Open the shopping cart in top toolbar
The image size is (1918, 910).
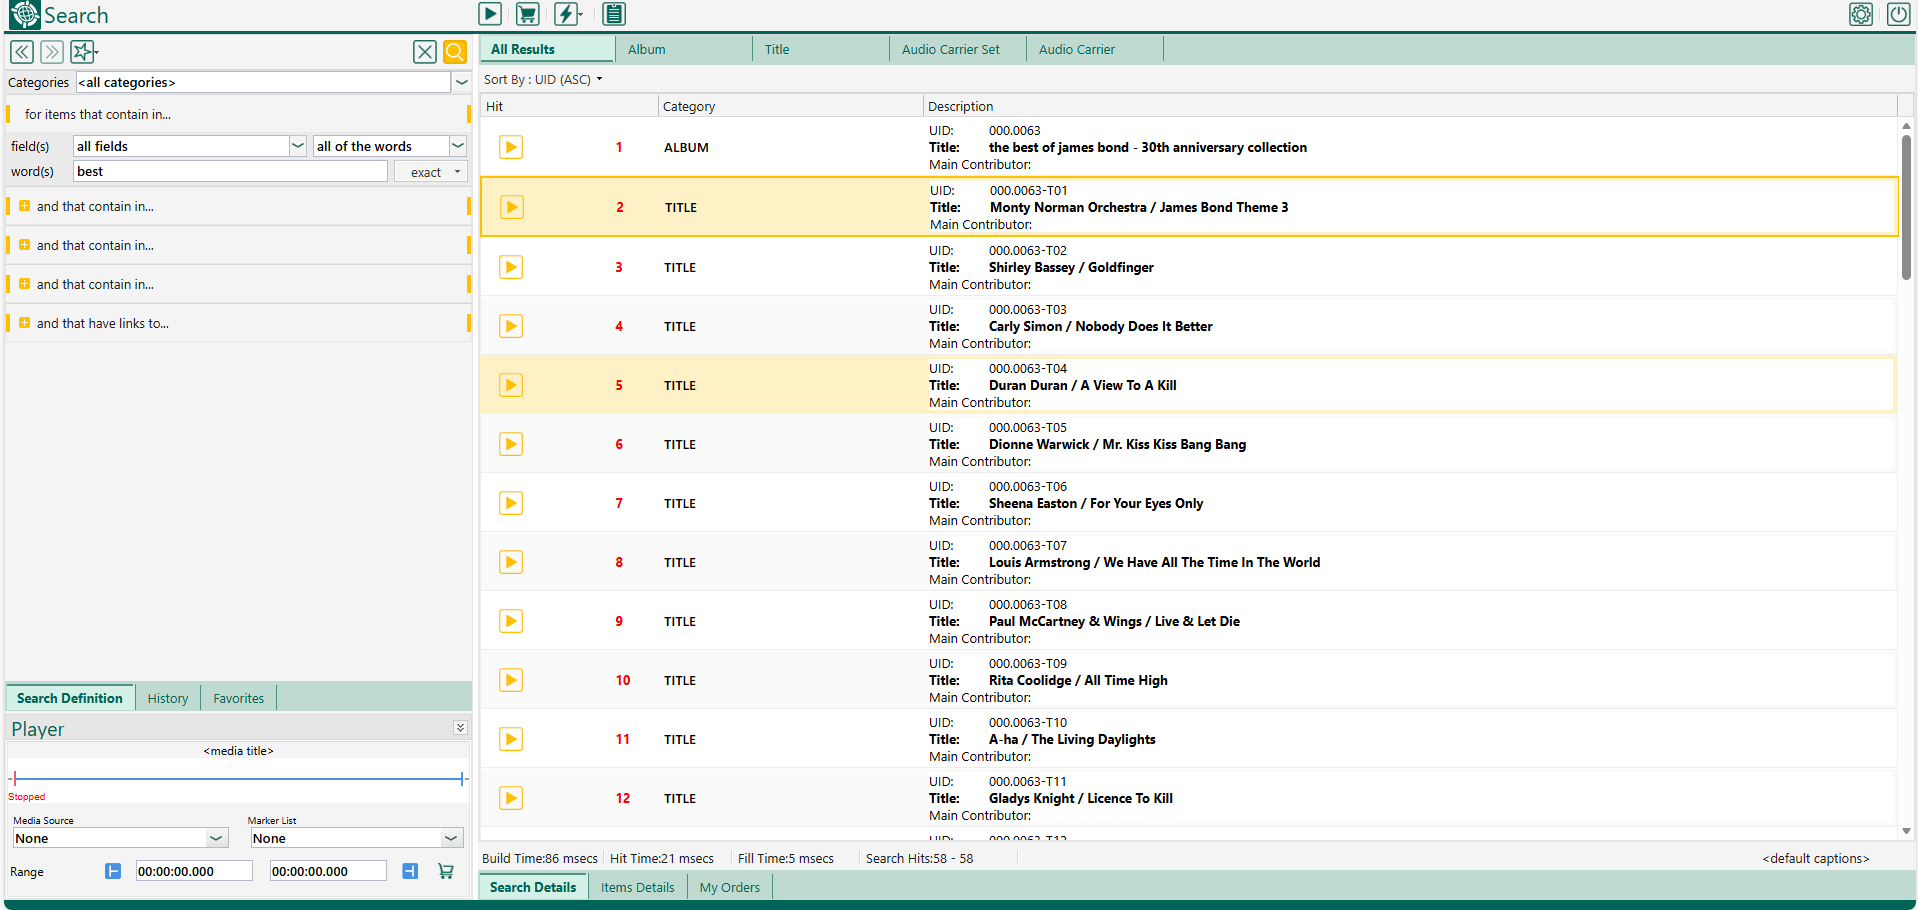(527, 14)
